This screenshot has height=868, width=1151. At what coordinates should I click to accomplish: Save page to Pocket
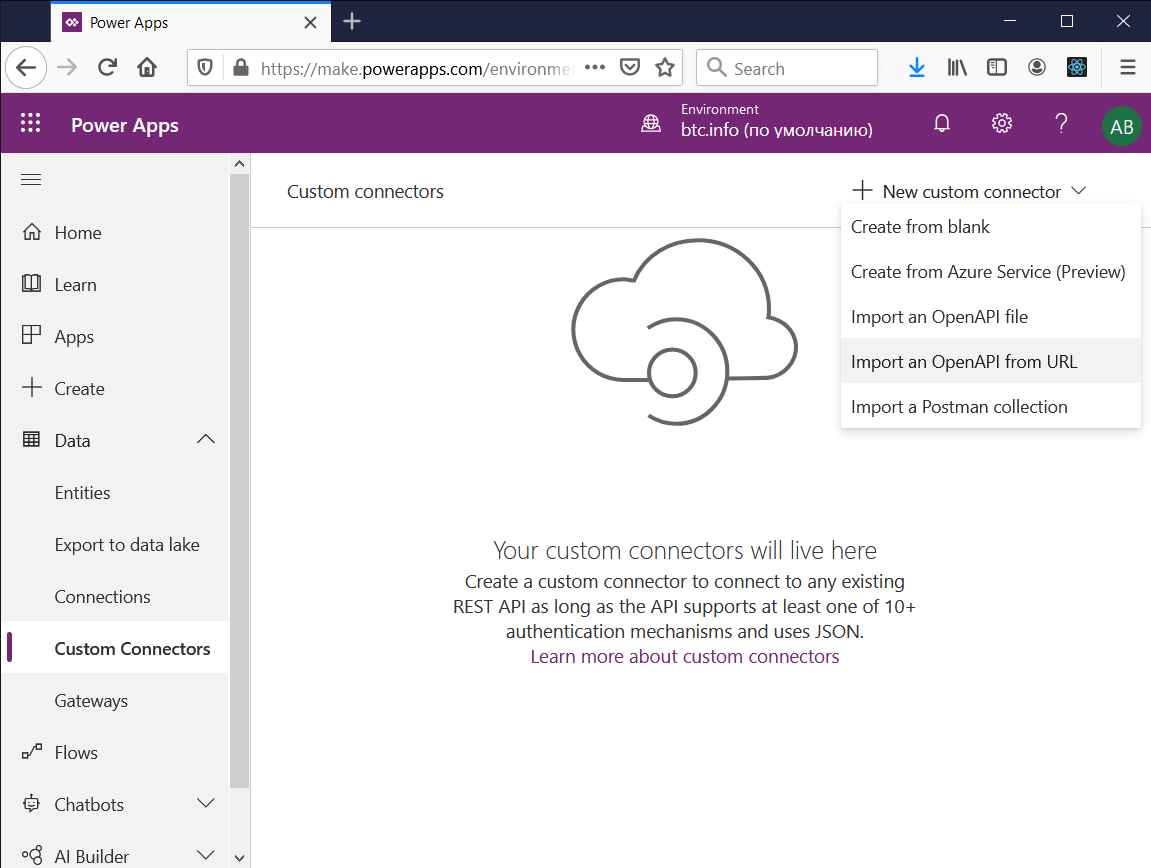(x=630, y=68)
